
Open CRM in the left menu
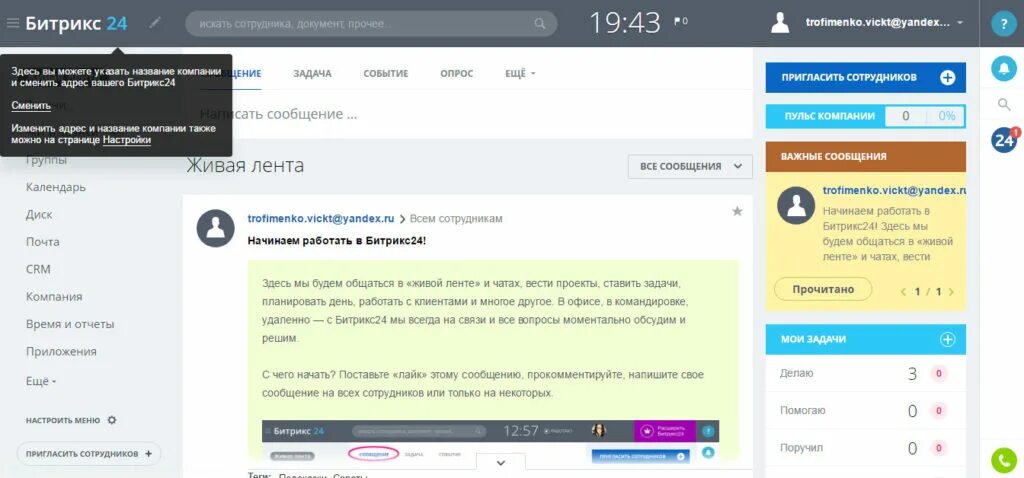coord(38,270)
